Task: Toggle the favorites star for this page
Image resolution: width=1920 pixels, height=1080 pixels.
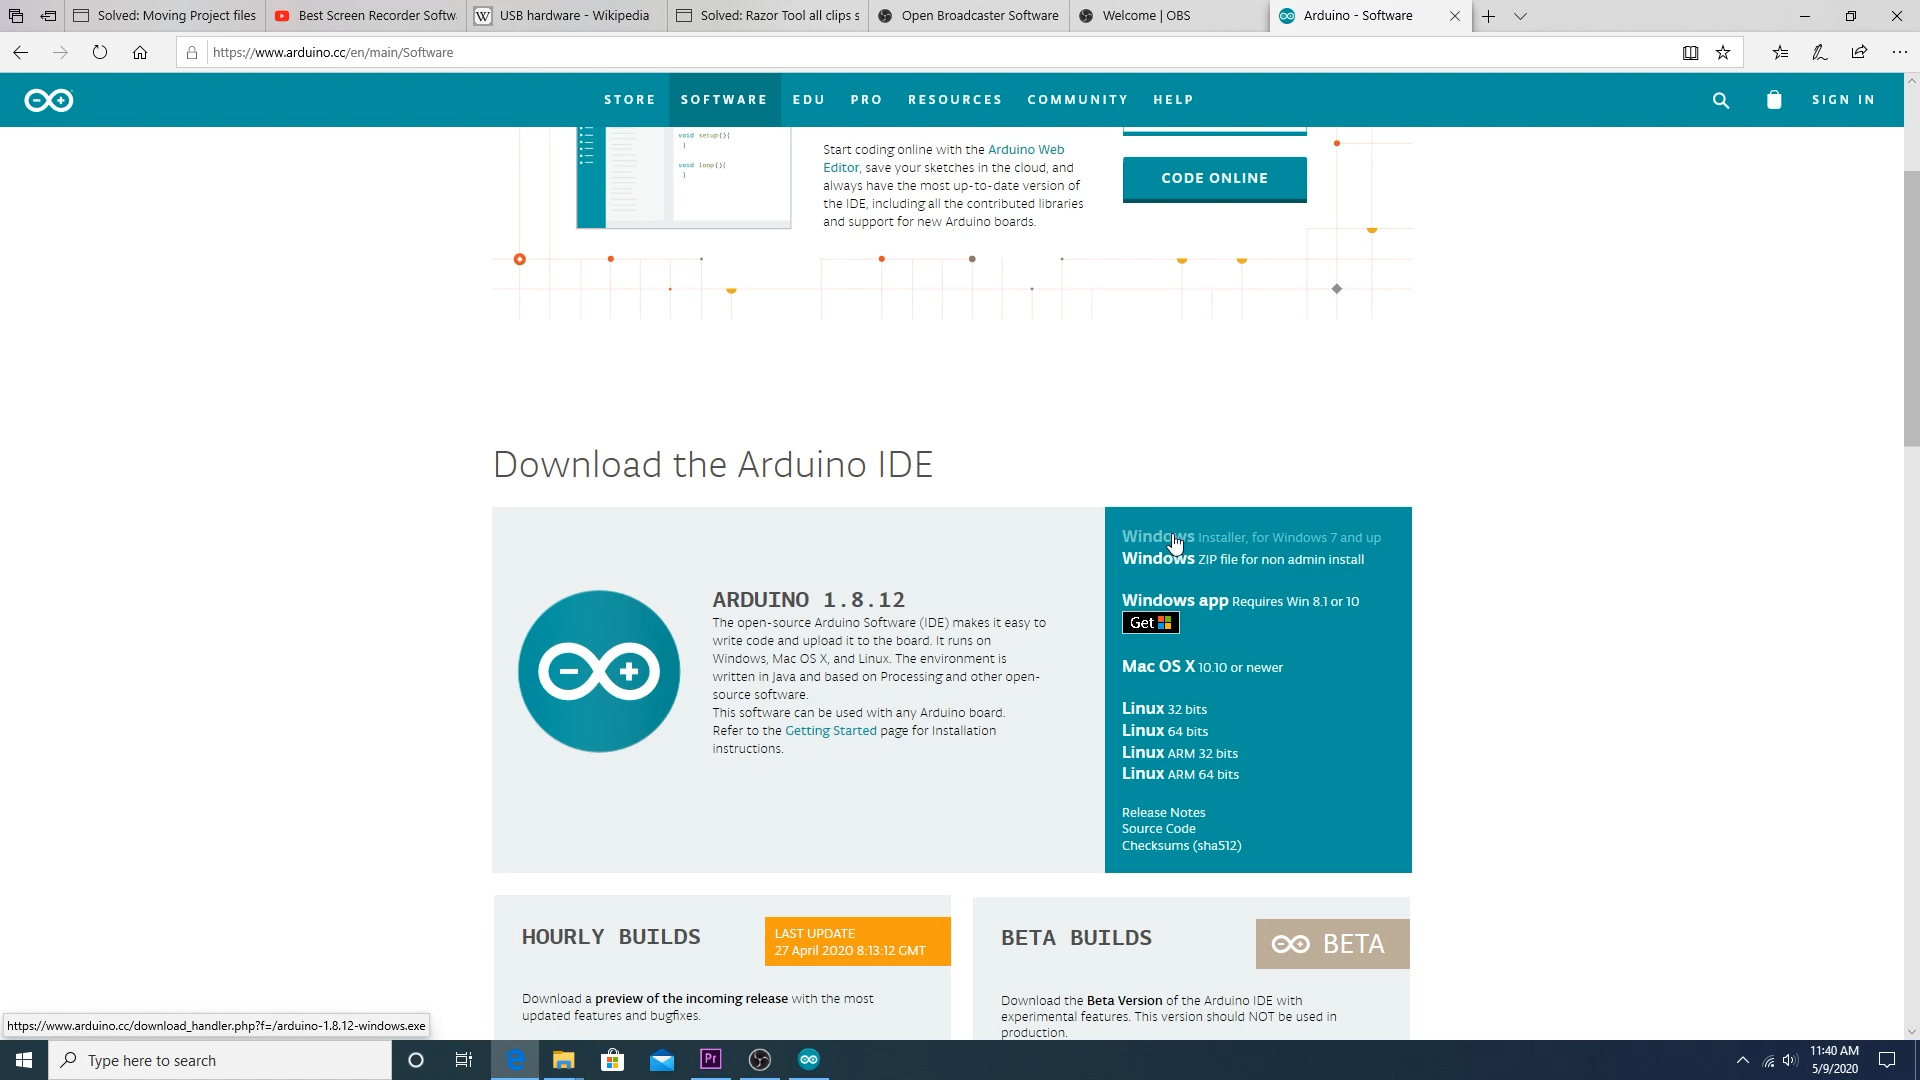Action: 1723,52
